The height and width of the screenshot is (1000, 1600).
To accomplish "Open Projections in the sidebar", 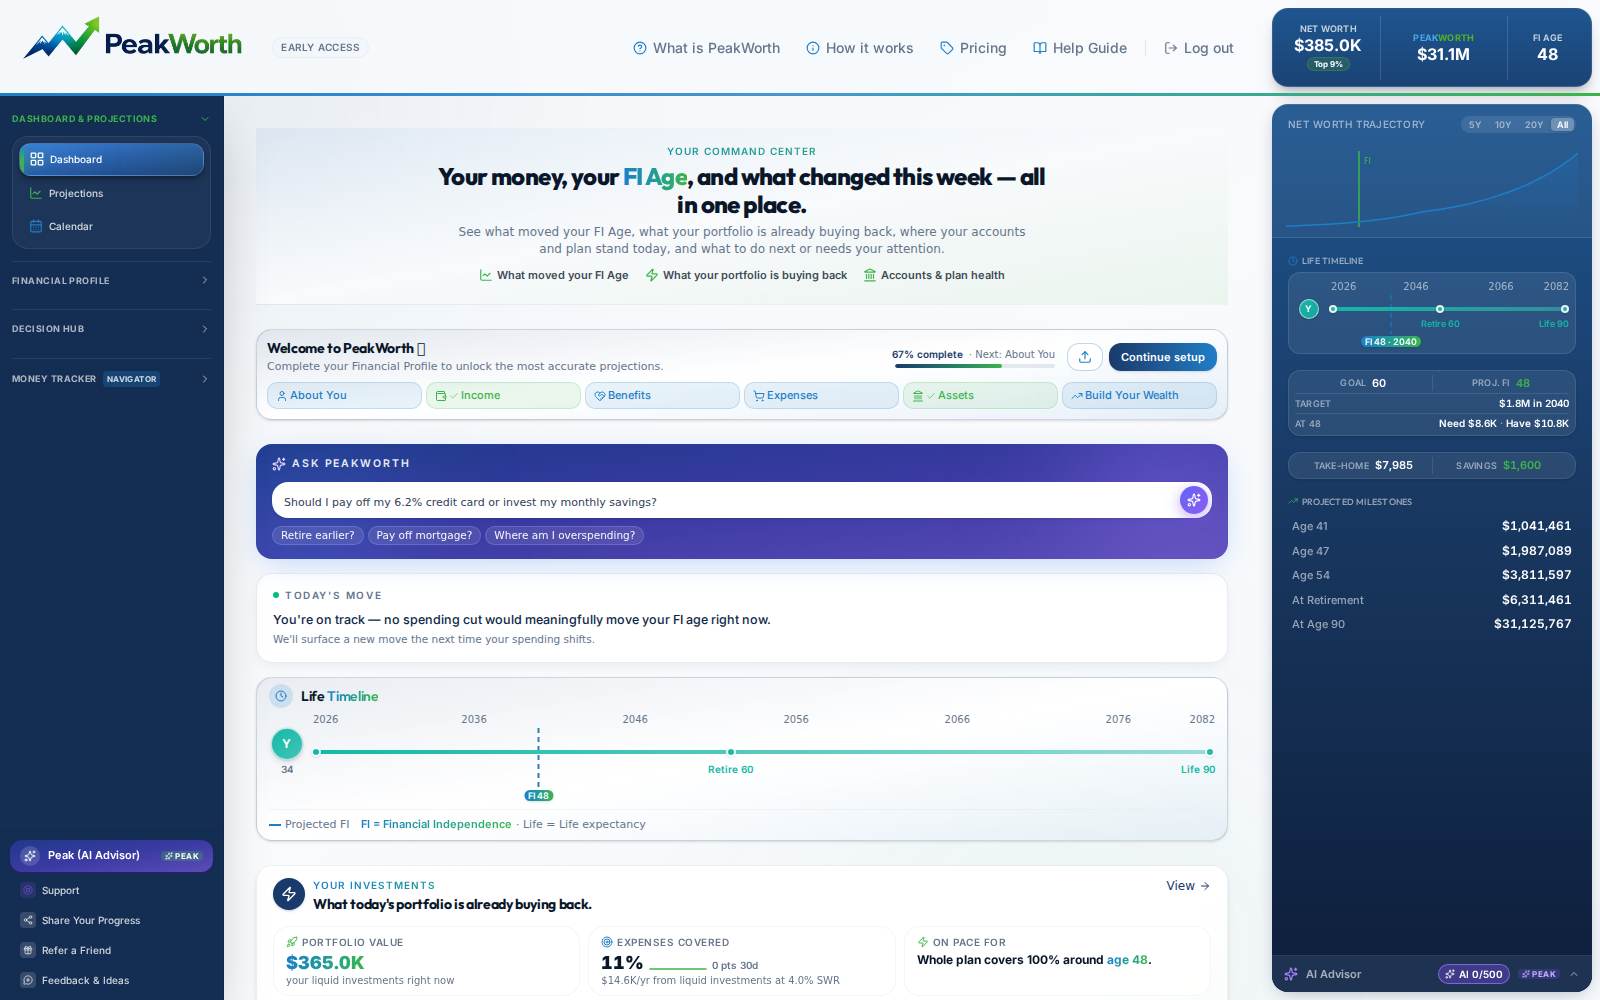I will [x=112, y=193].
